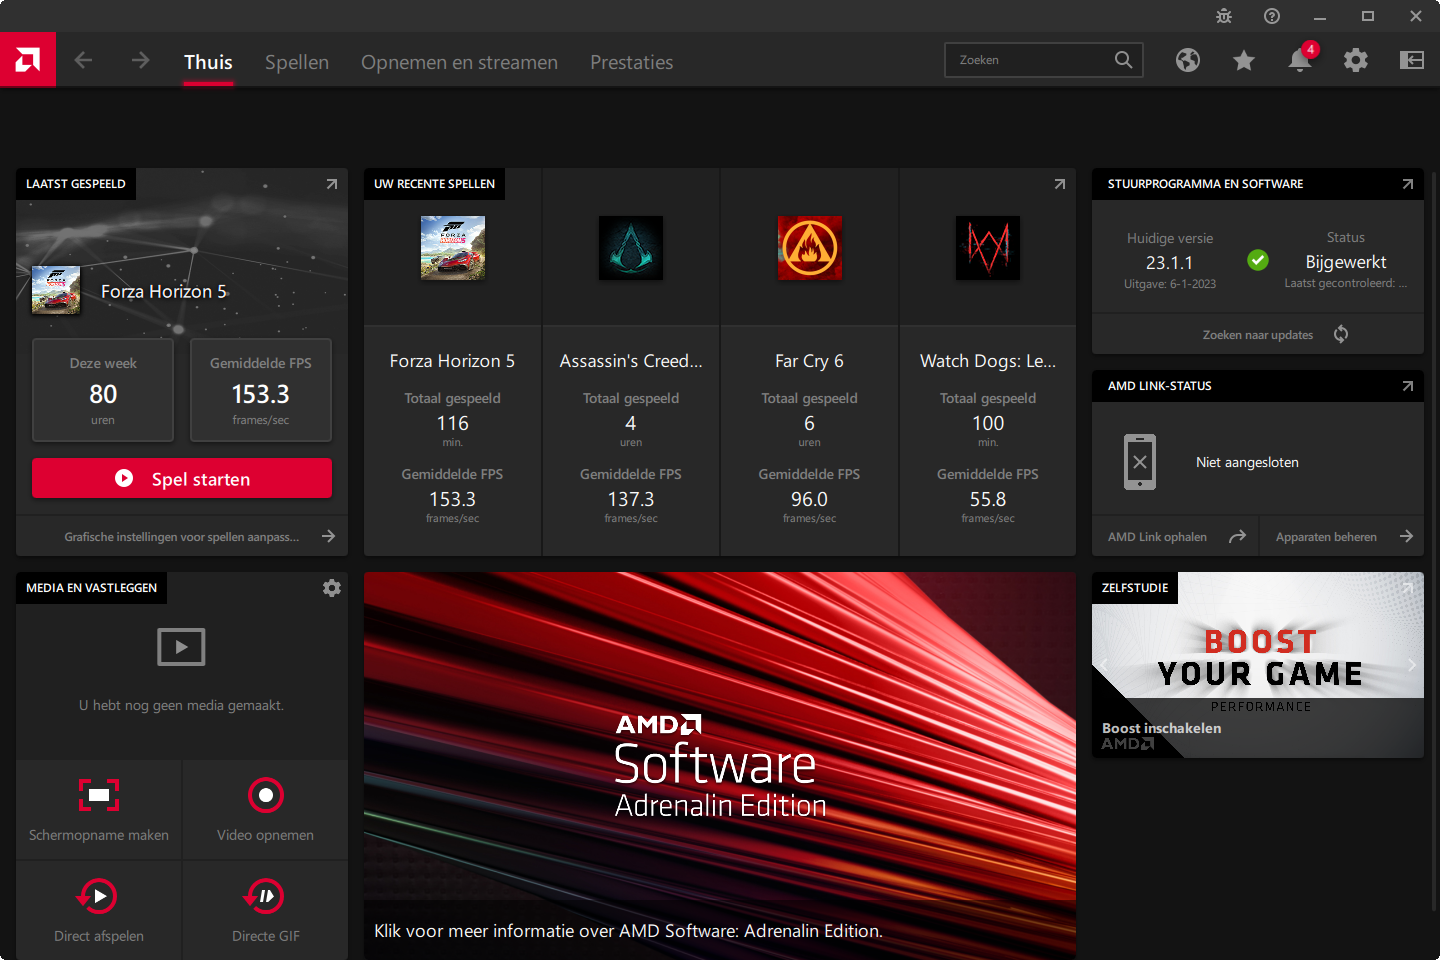Viewport: 1440px width, 960px height.
Task: Click the Deze week 80 uren tile
Action: point(103,390)
